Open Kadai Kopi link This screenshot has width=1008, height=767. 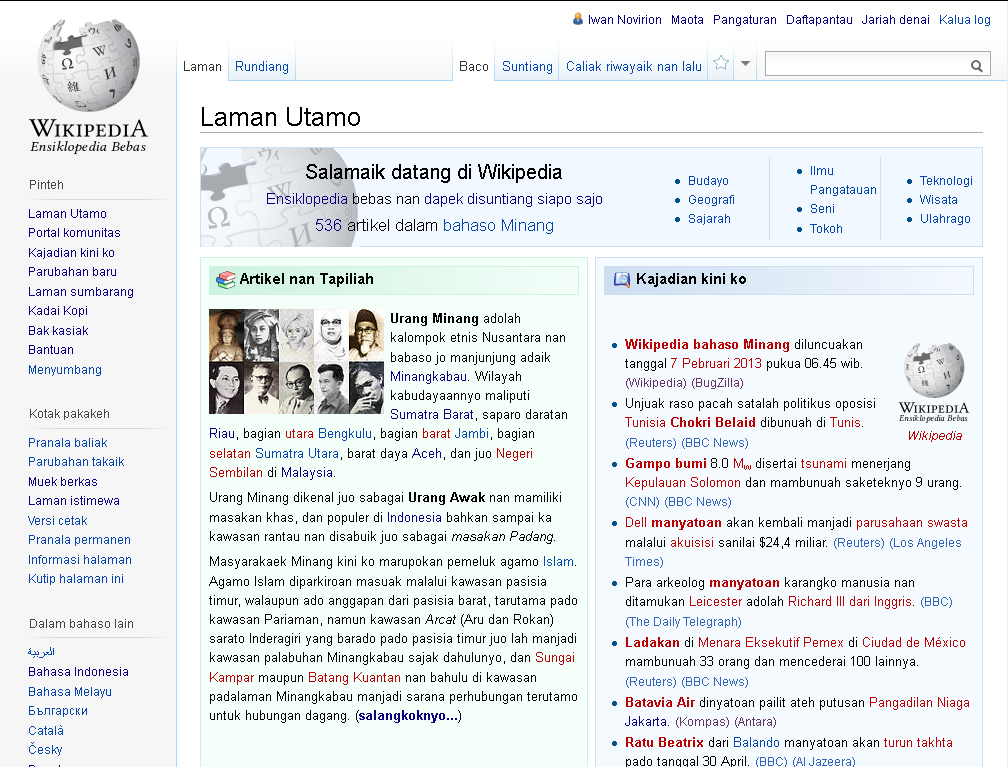pos(57,311)
